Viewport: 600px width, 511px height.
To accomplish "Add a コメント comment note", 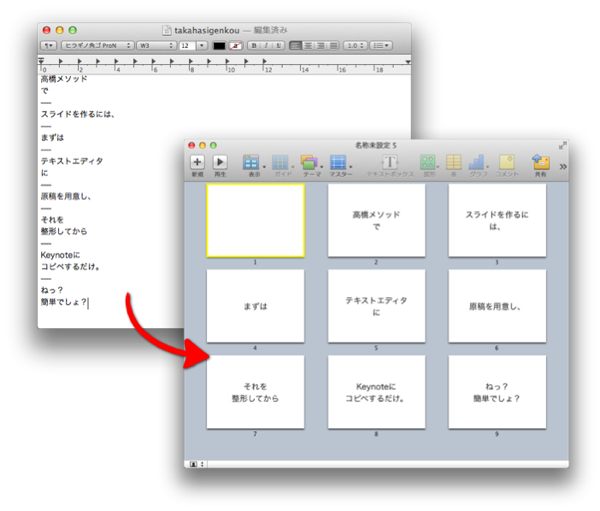I will [x=506, y=162].
